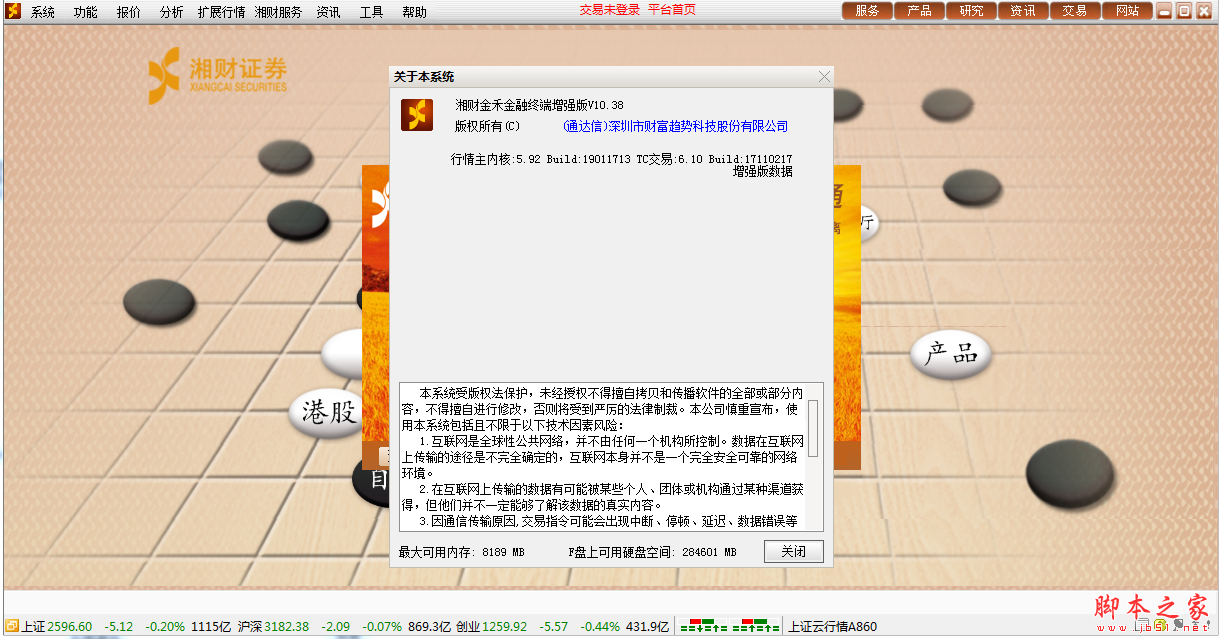1220x639 pixels.
Task: Switch to the 产品 top tab
Action: tap(919, 11)
